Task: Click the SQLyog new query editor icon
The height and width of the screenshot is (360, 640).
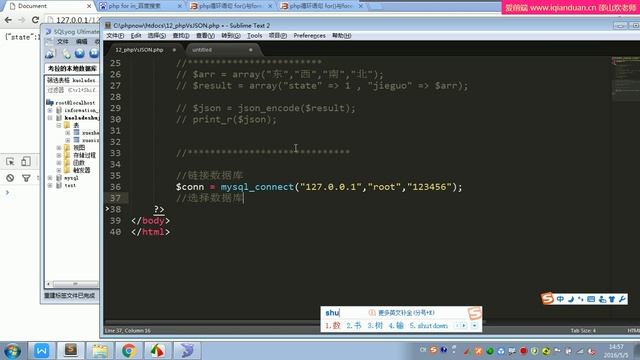Action: (x=66, y=53)
